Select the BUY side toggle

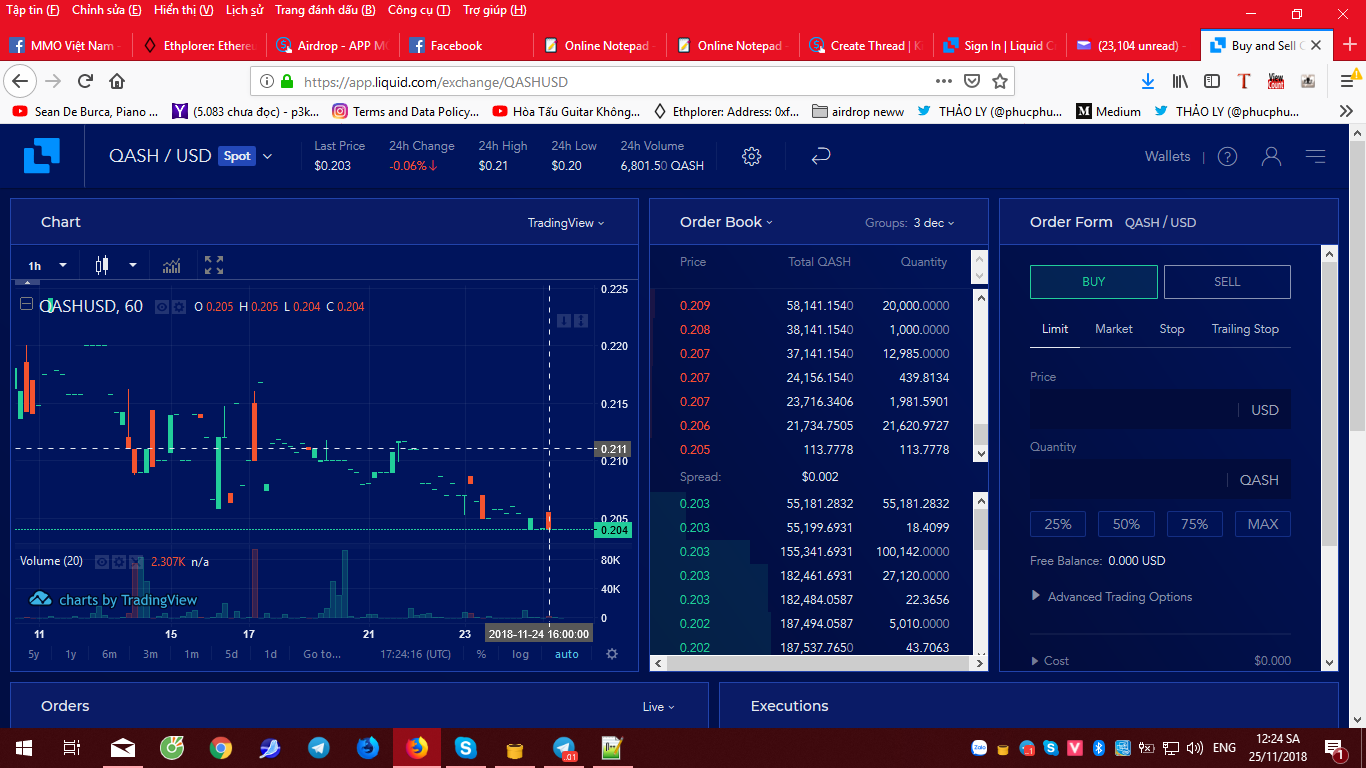(x=1094, y=282)
